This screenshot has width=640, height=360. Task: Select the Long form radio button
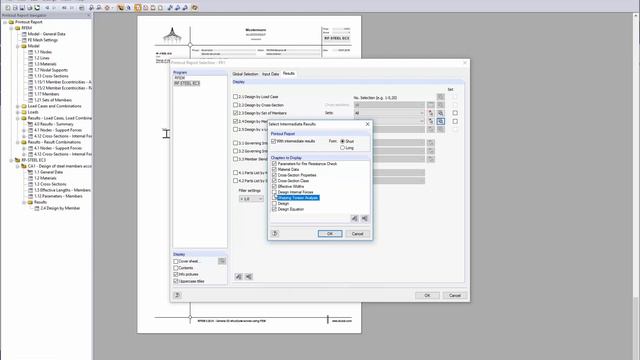[342, 148]
